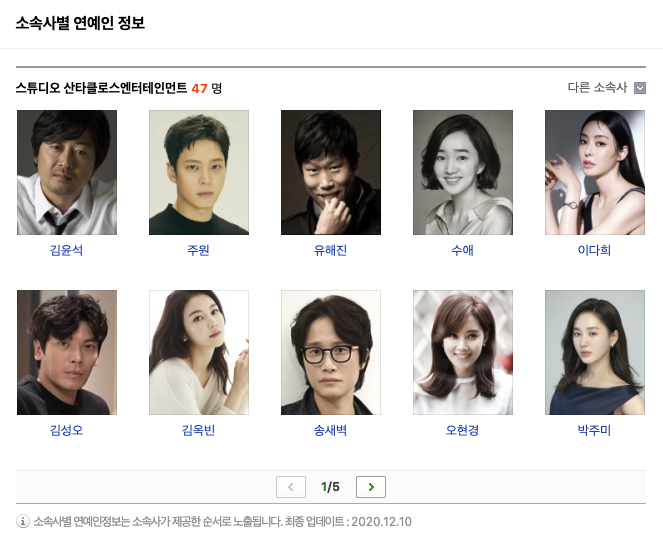Open the 다른 소속사 dropdown arrow
This screenshot has height=547, width=663.
pyautogui.click(x=640, y=88)
